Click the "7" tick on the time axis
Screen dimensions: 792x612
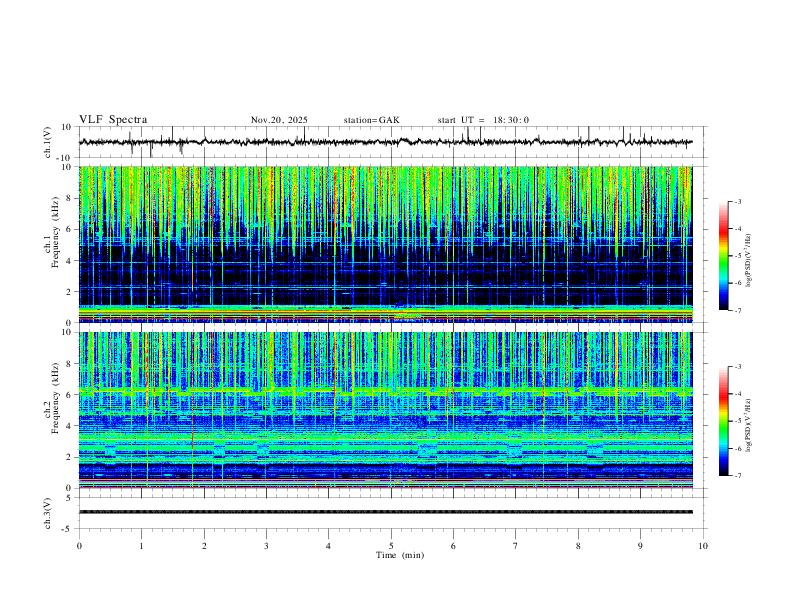pyautogui.click(x=516, y=546)
